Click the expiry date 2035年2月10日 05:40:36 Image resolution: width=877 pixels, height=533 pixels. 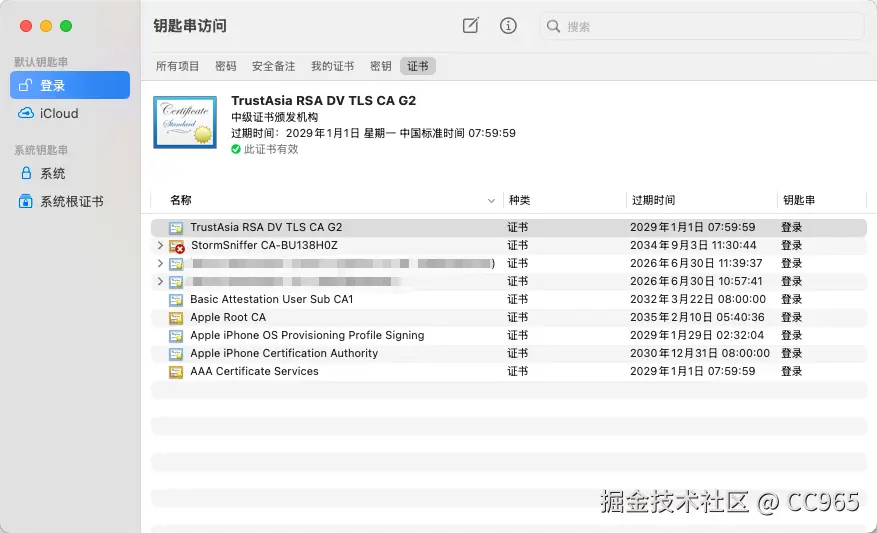coord(697,317)
